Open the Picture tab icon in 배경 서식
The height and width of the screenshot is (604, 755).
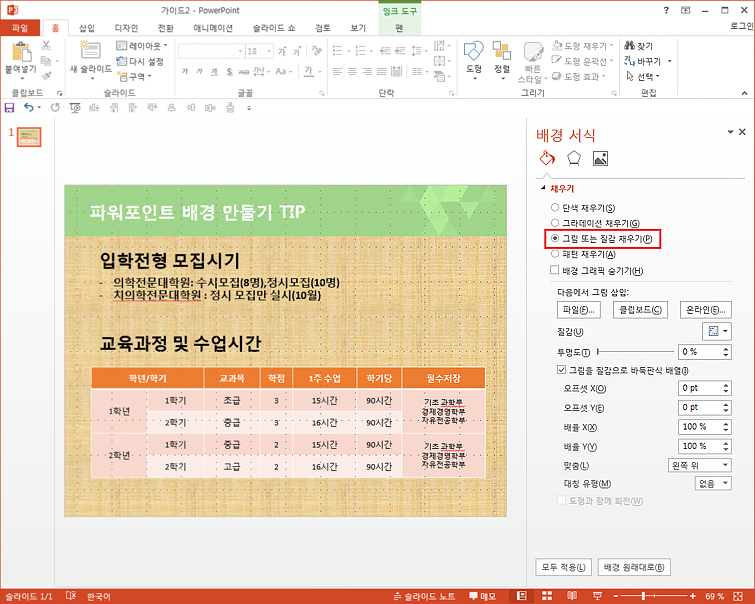point(600,158)
